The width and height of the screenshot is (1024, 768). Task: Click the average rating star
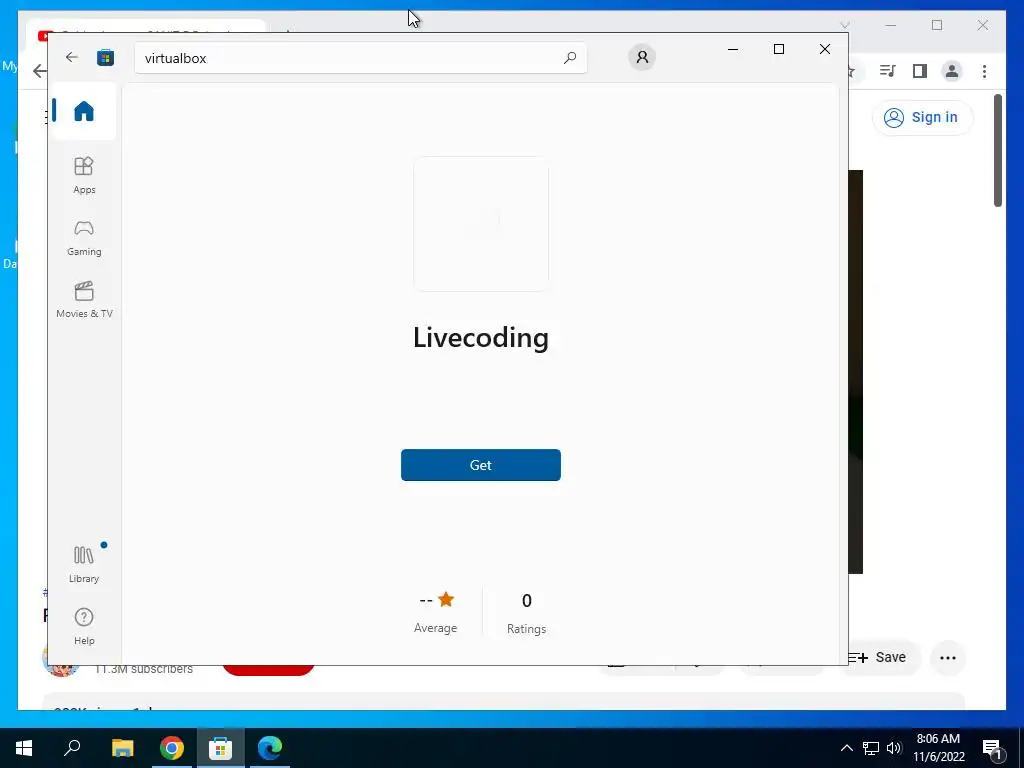(446, 600)
